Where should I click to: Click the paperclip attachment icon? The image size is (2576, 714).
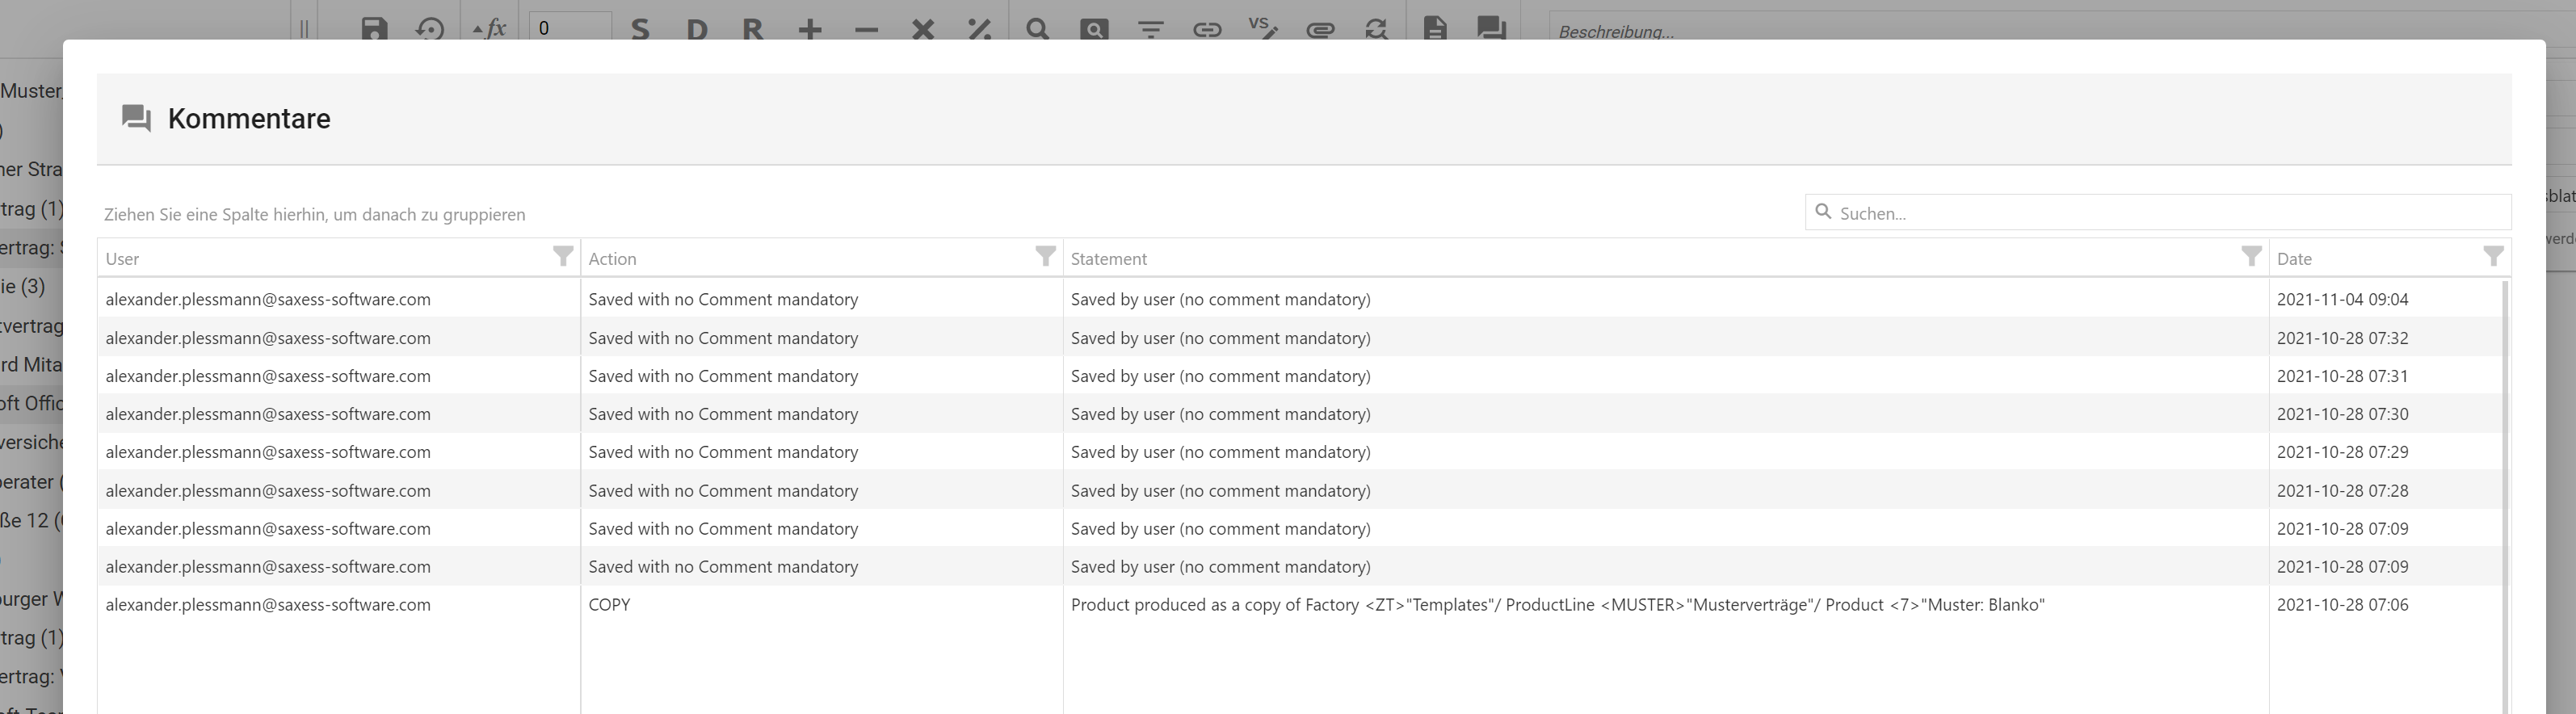pyautogui.click(x=1320, y=28)
